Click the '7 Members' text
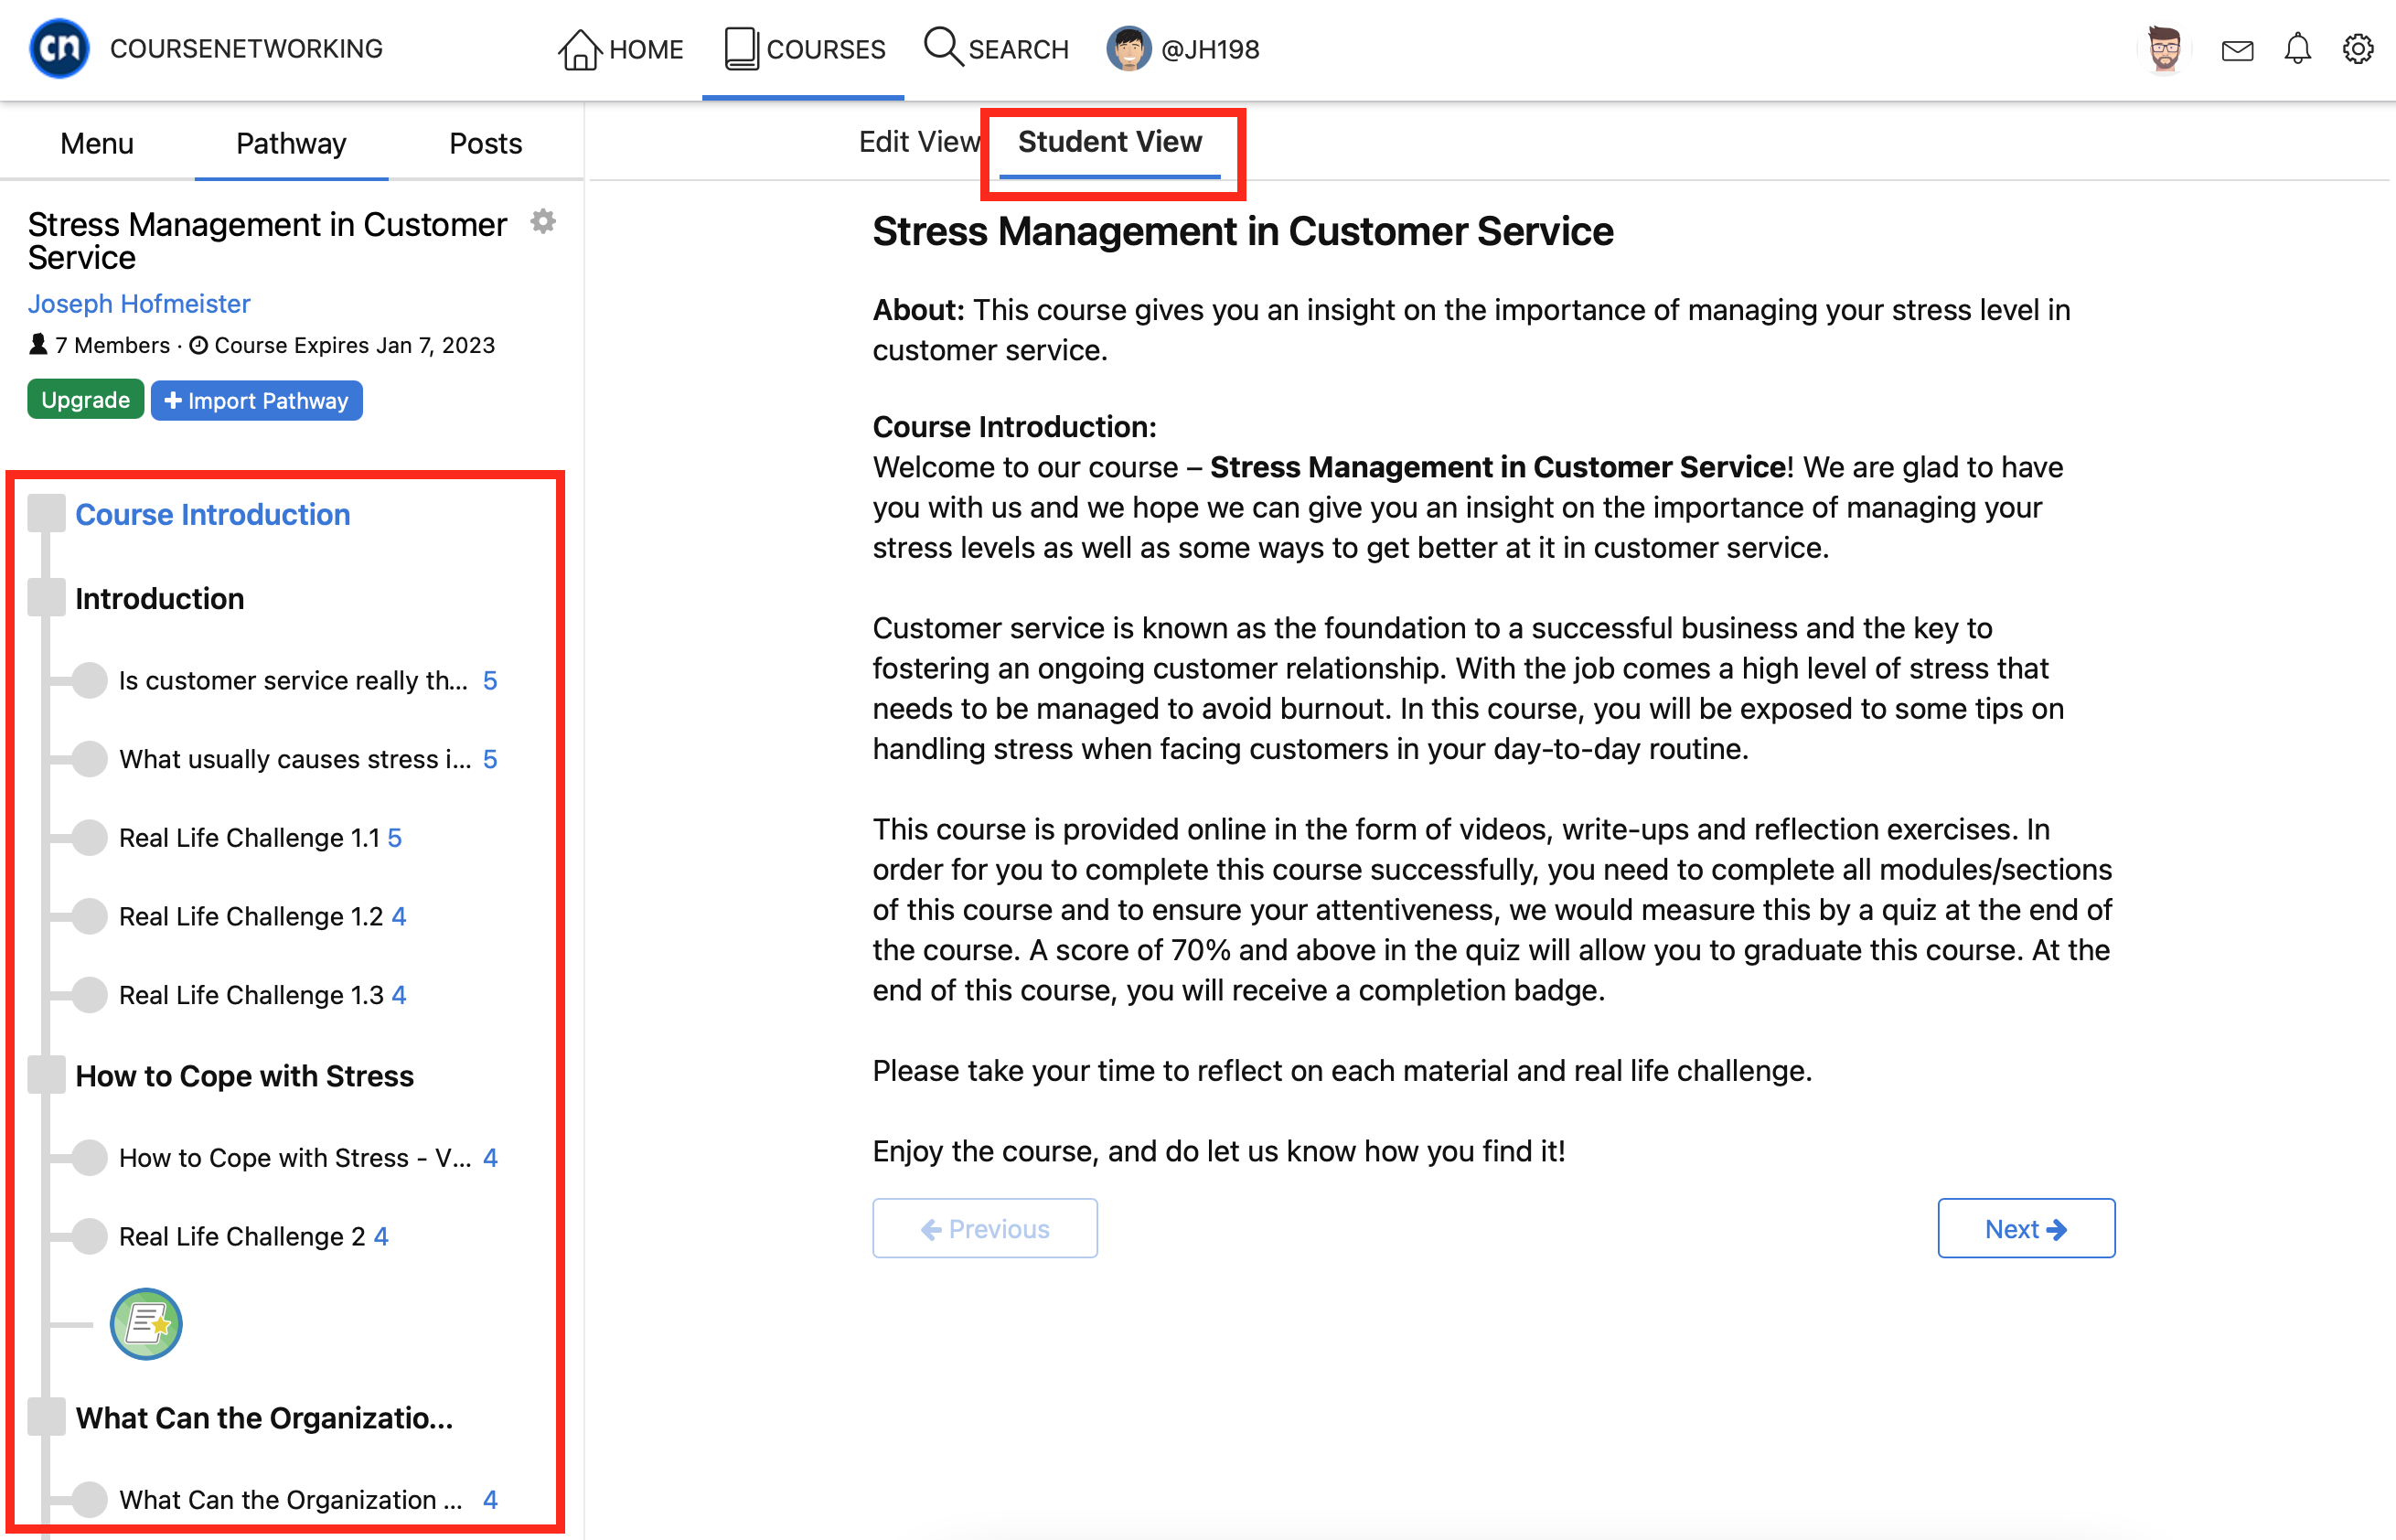 [x=112, y=345]
